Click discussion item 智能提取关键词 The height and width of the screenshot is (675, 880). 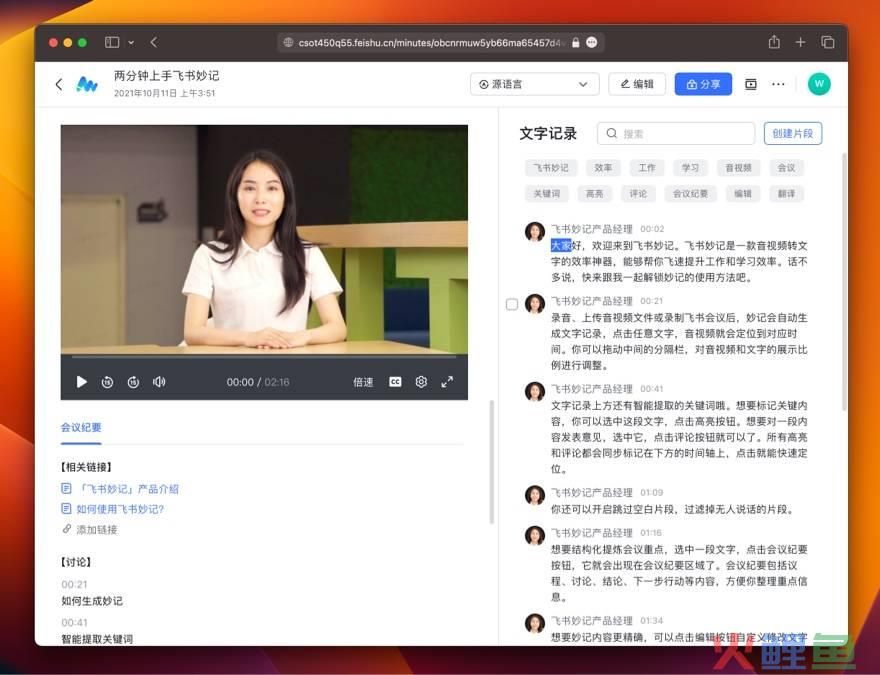97,639
